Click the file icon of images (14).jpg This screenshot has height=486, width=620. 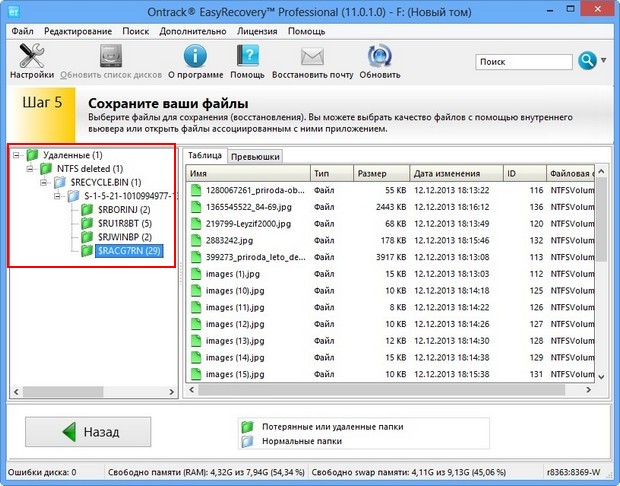(196, 357)
